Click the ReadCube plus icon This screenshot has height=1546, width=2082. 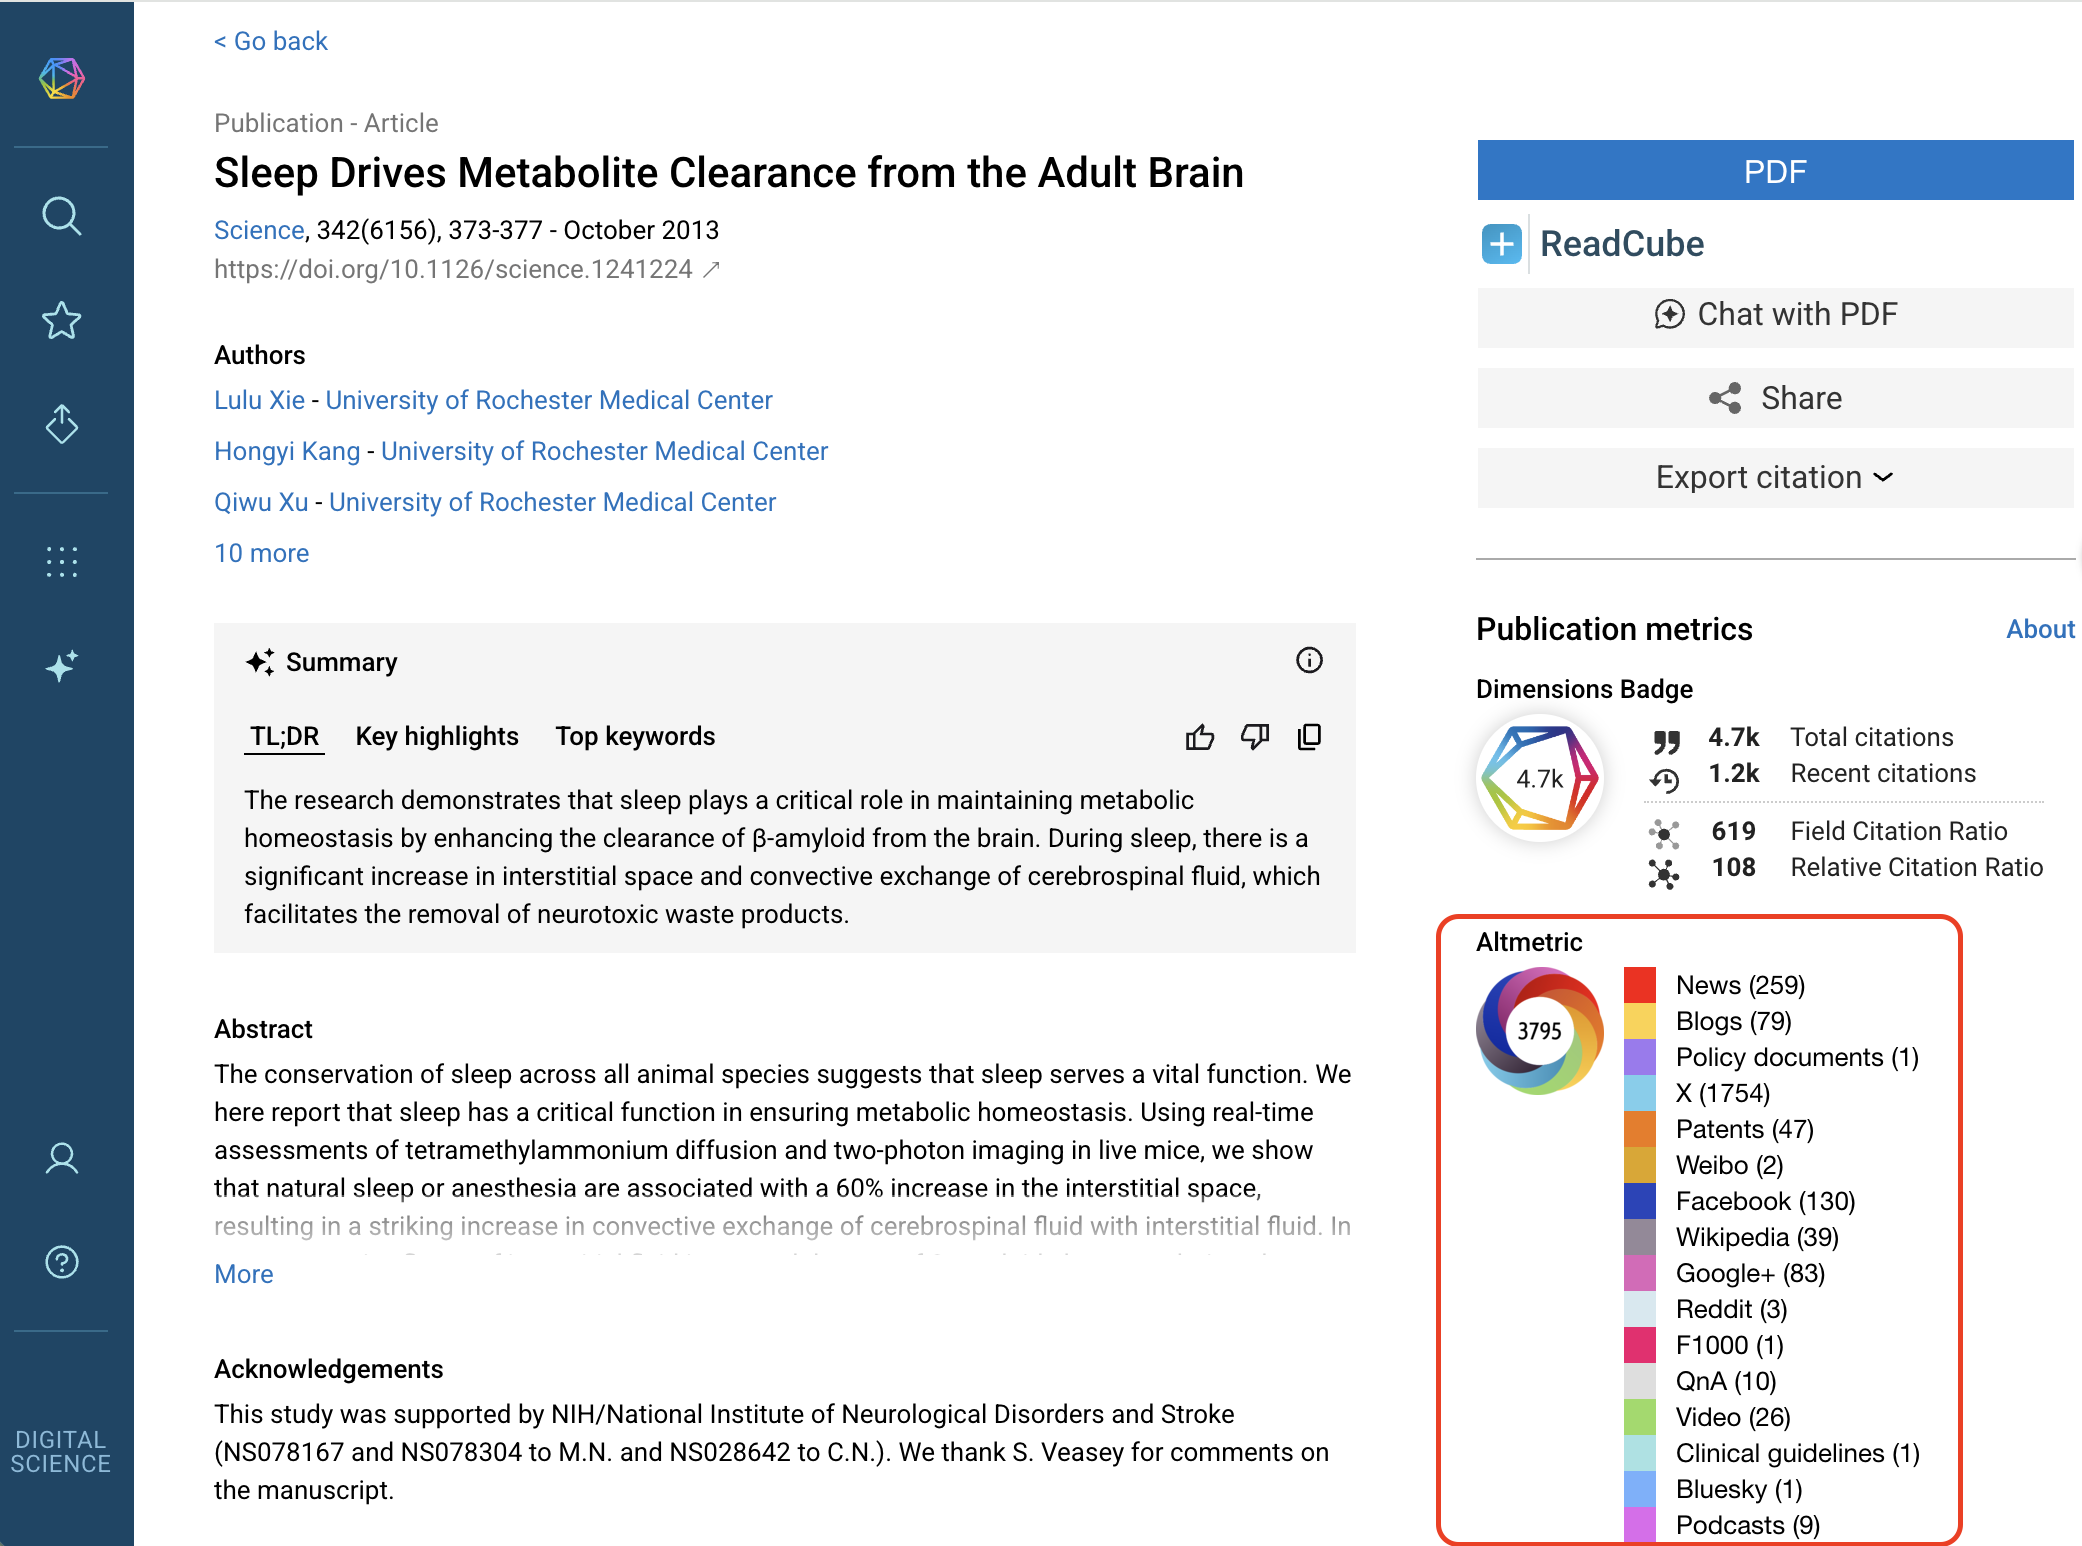(1501, 244)
